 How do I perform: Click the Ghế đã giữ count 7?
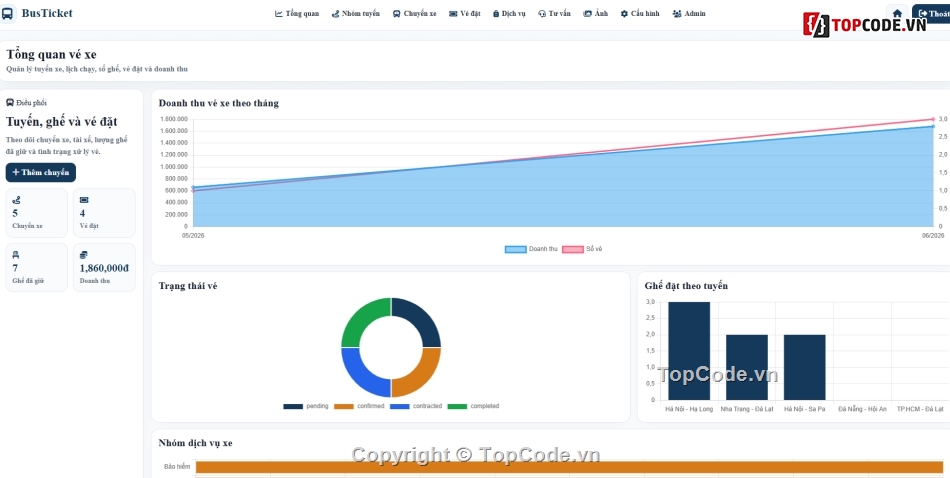tap(15, 268)
